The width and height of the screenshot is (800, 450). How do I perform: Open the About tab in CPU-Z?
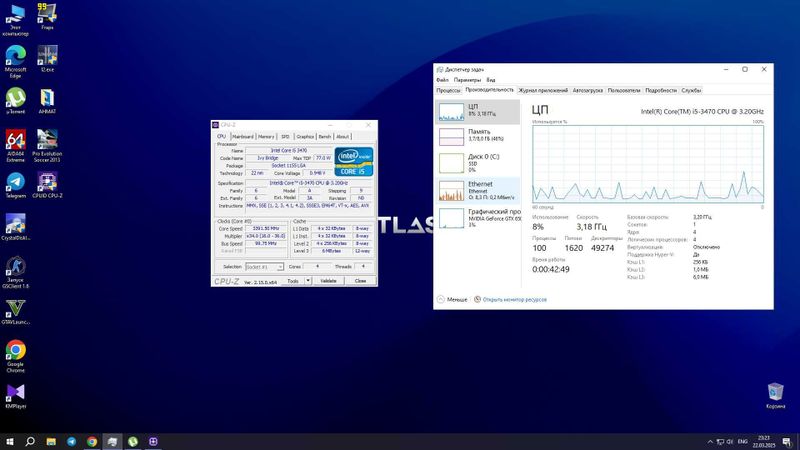(x=342, y=137)
